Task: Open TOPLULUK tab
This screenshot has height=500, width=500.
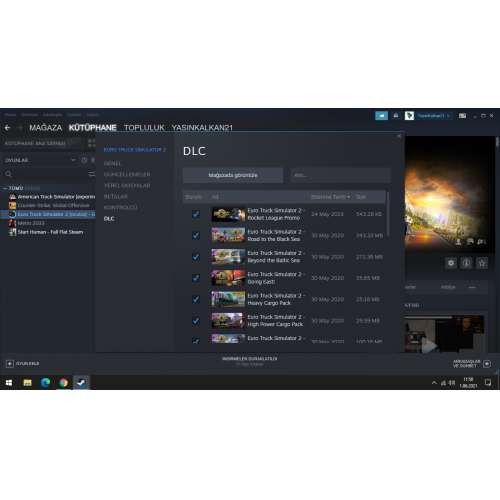Action: (144, 128)
